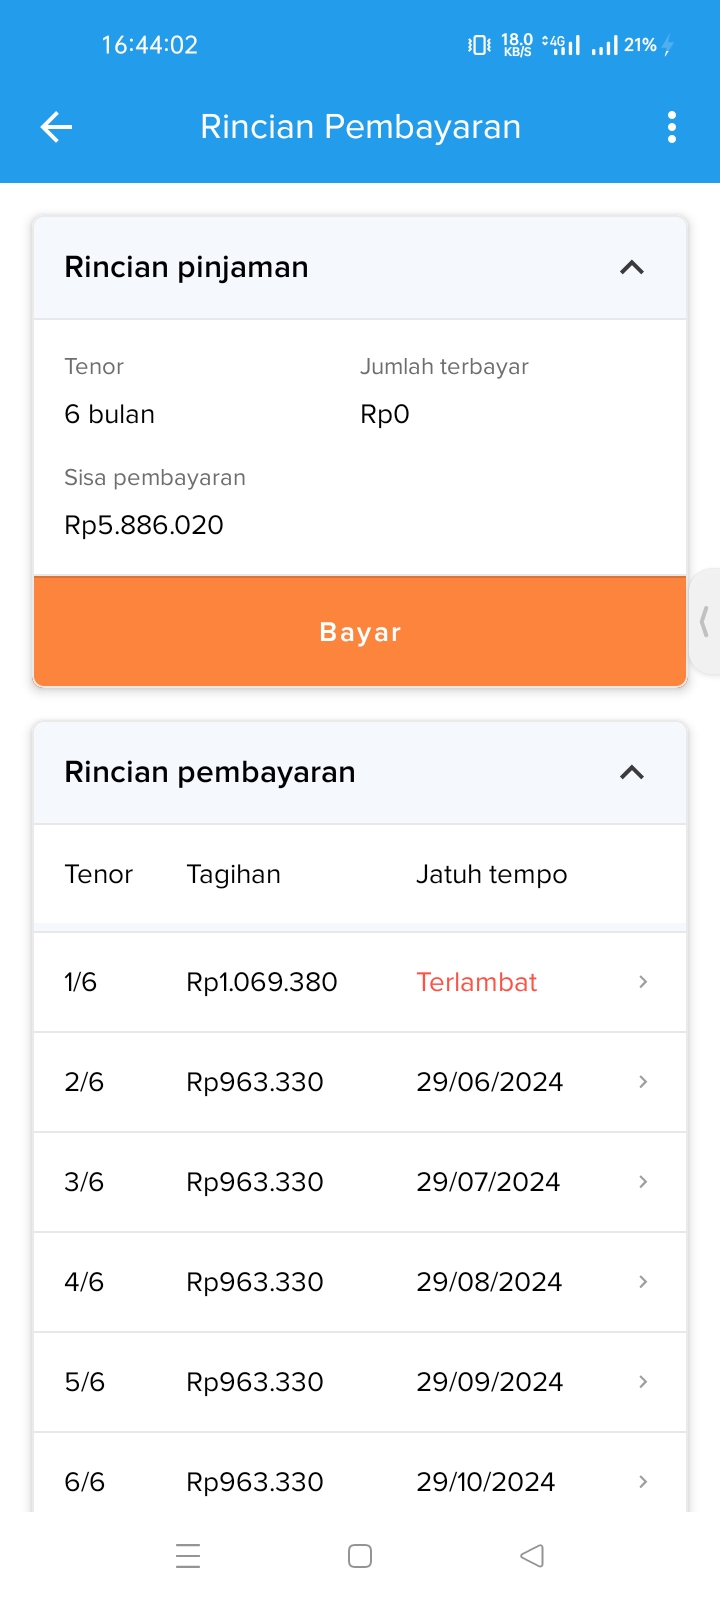Tap the Rp1.069.380 bill amount

click(x=262, y=982)
